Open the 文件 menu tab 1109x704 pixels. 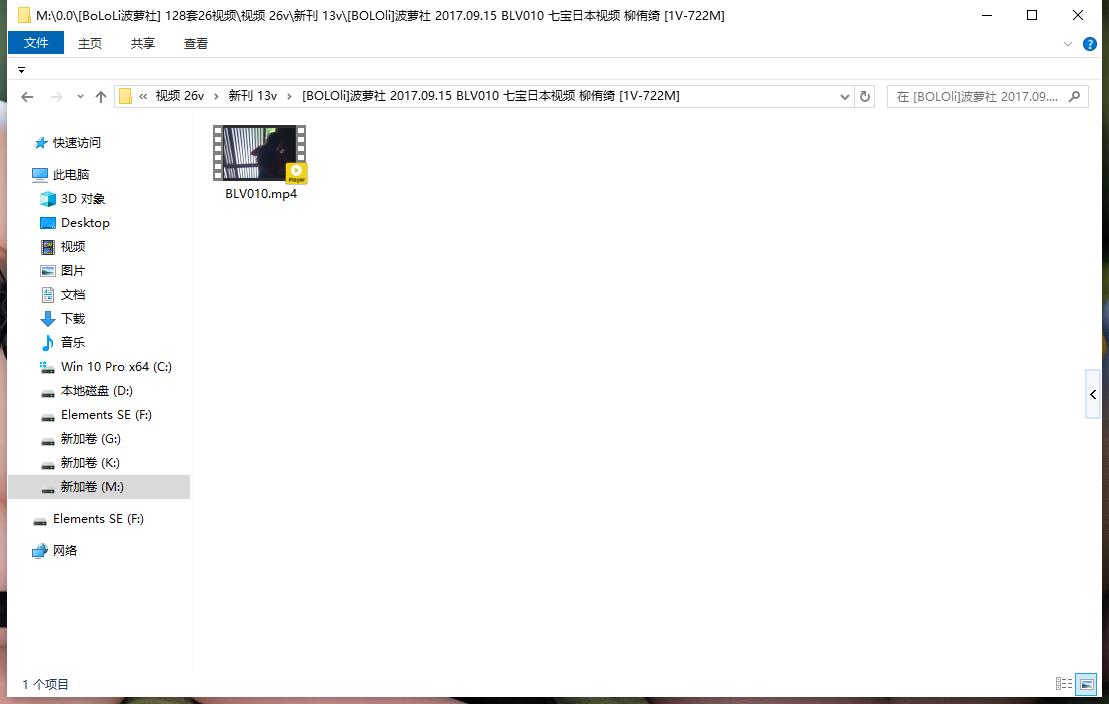pyautogui.click(x=36, y=43)
